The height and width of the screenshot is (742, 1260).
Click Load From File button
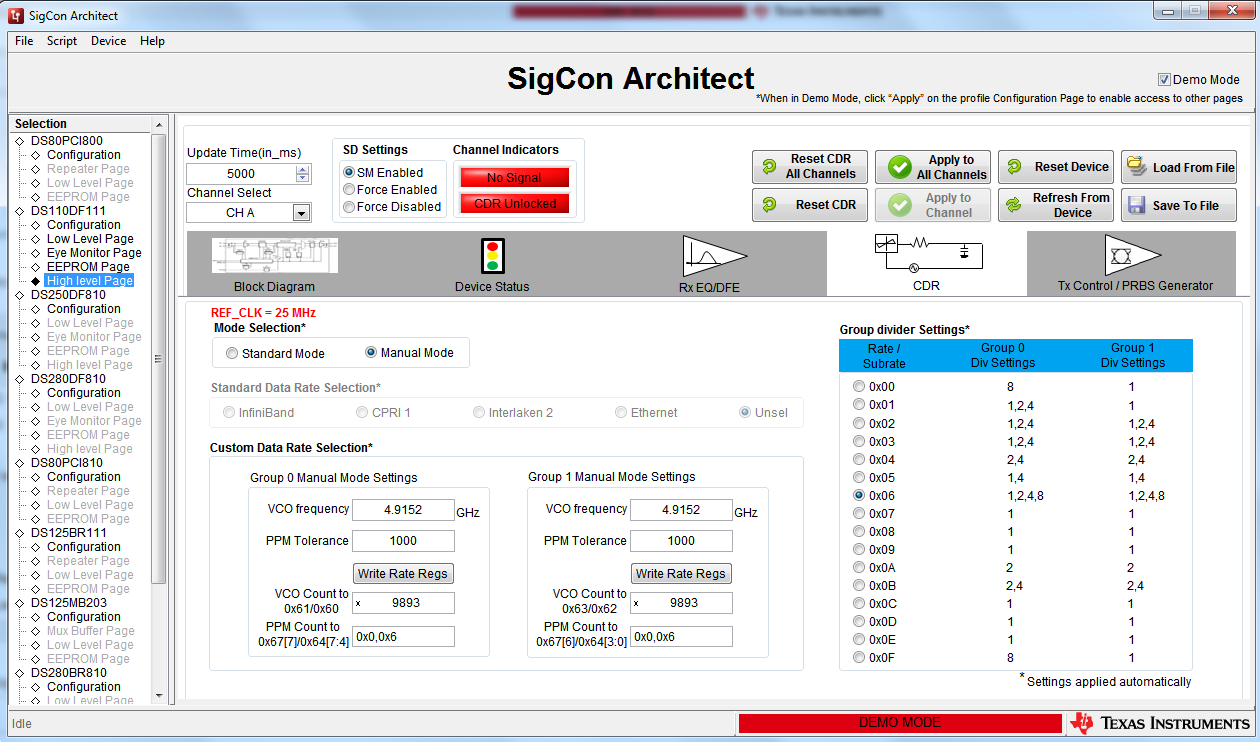tap(1179, 167)
